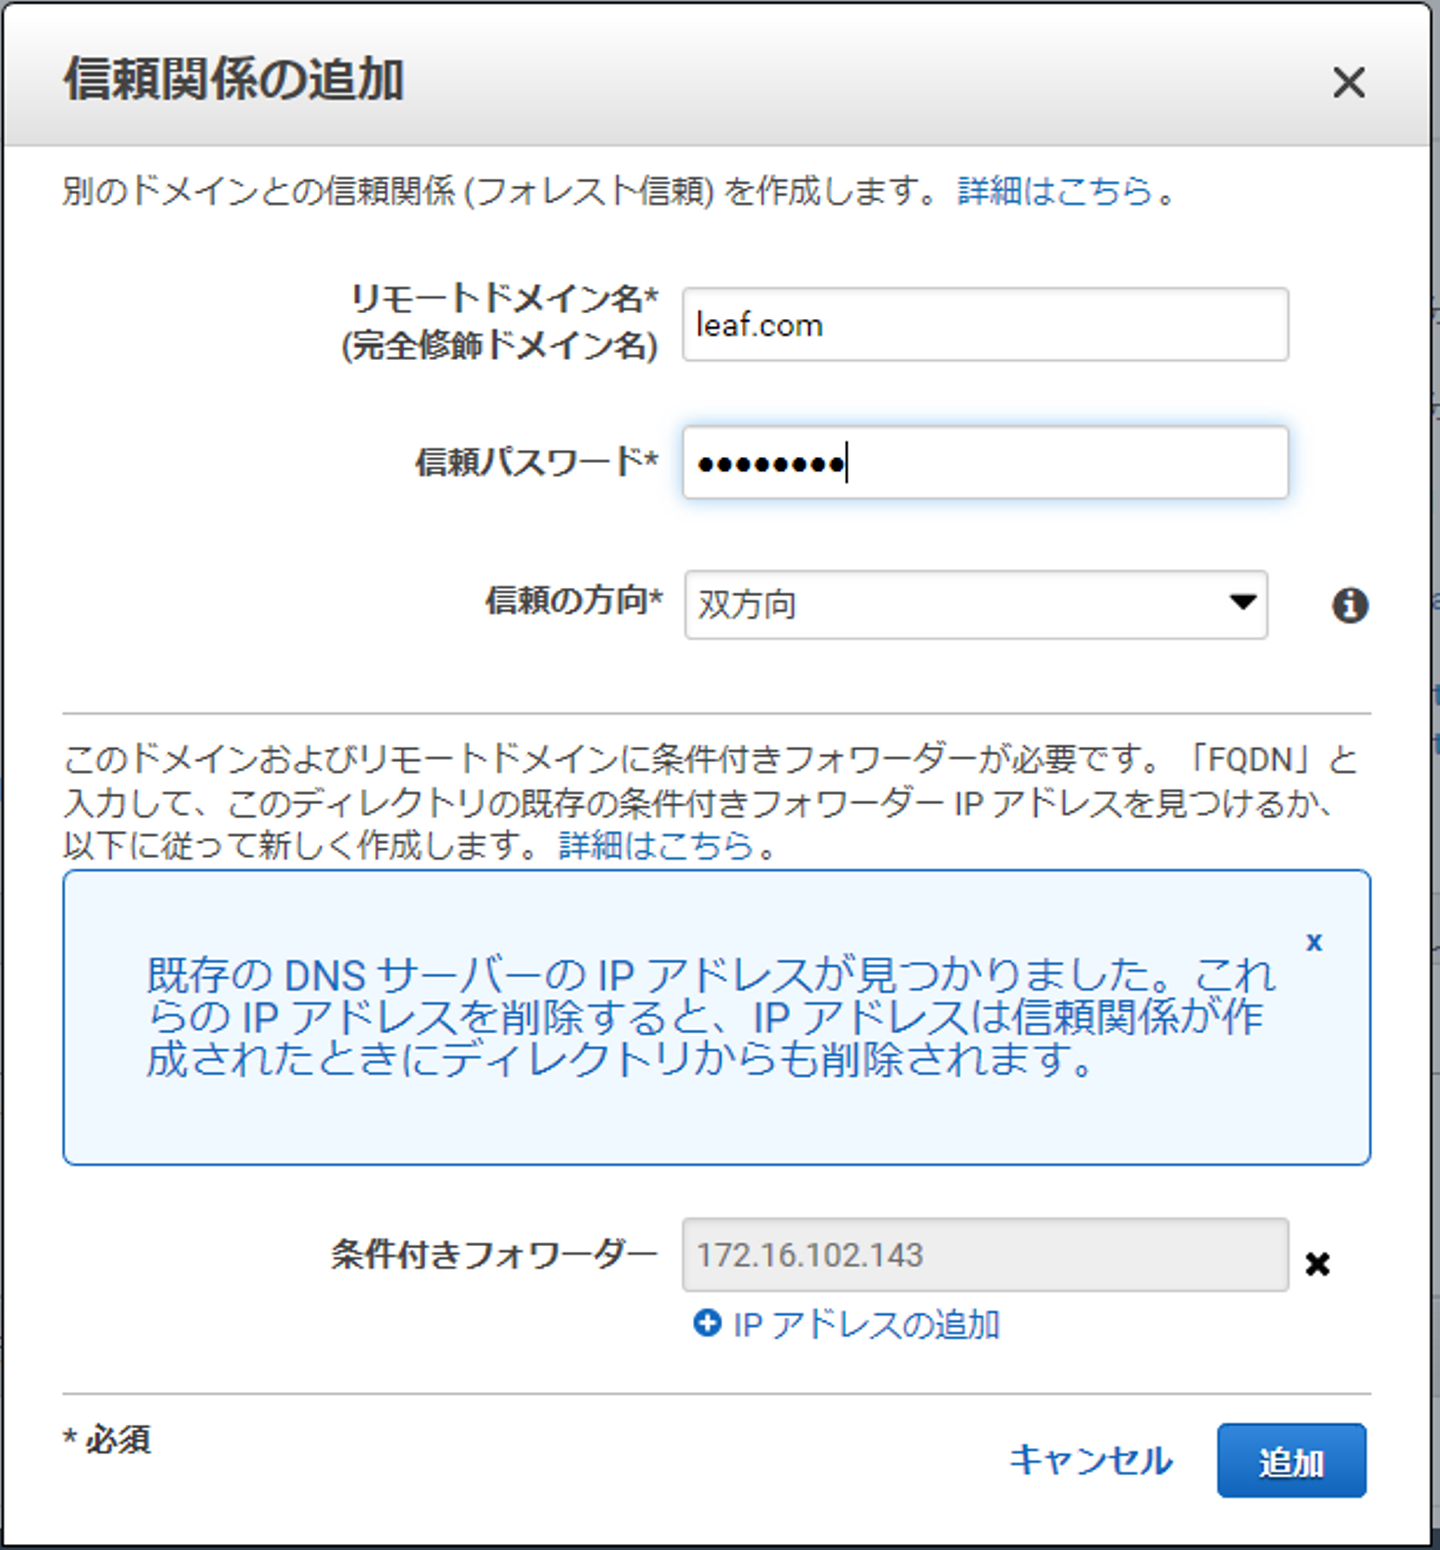The height and width of the screenshot is (1550, 1440).
Task: Open 詳細はこちら link about conditional forwarders
Action: coord(656,846)
